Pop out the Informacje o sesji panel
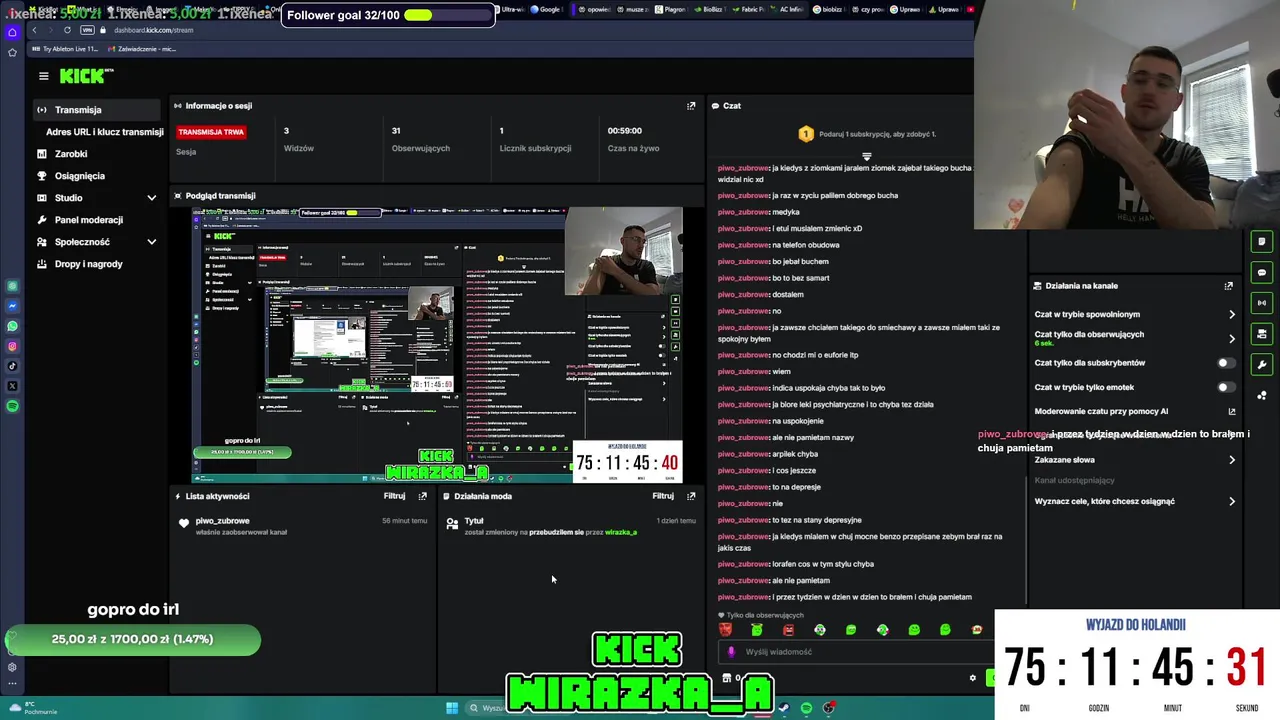This screenshot has width=1280, height=720. click(691, 105)
